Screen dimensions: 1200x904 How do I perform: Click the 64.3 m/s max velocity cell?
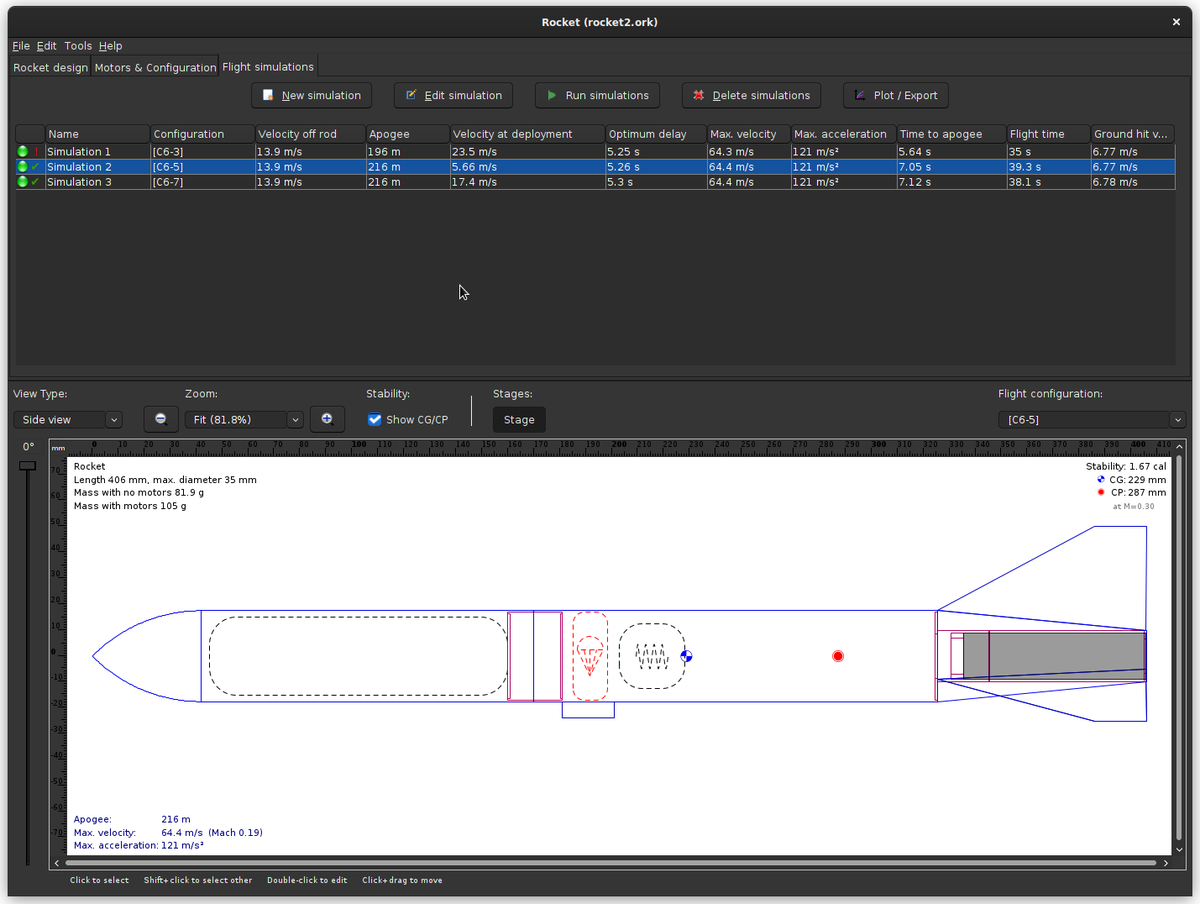(x=748, y=152)
